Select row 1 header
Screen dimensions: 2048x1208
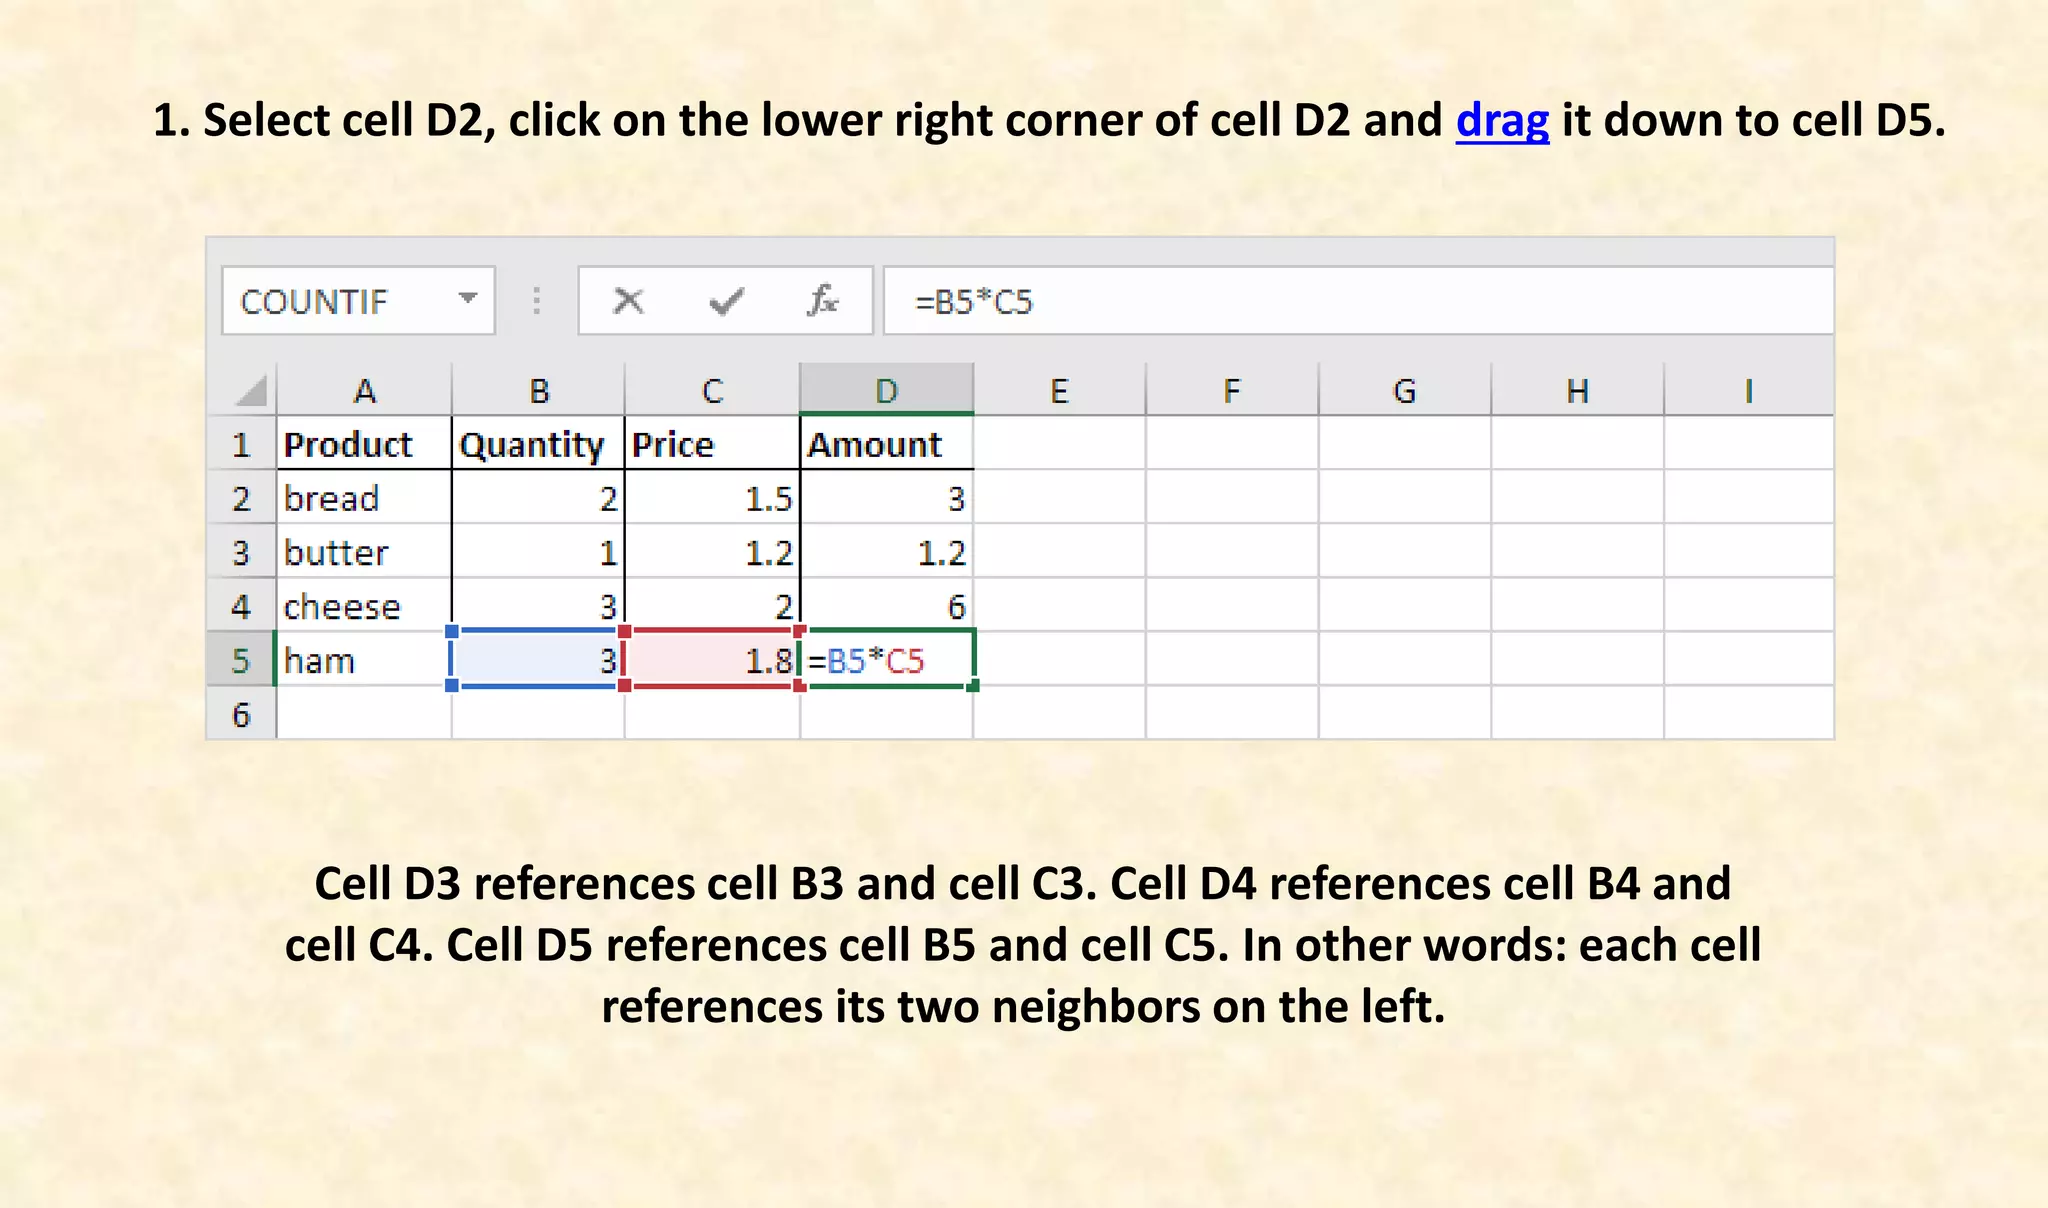point(241,444)
